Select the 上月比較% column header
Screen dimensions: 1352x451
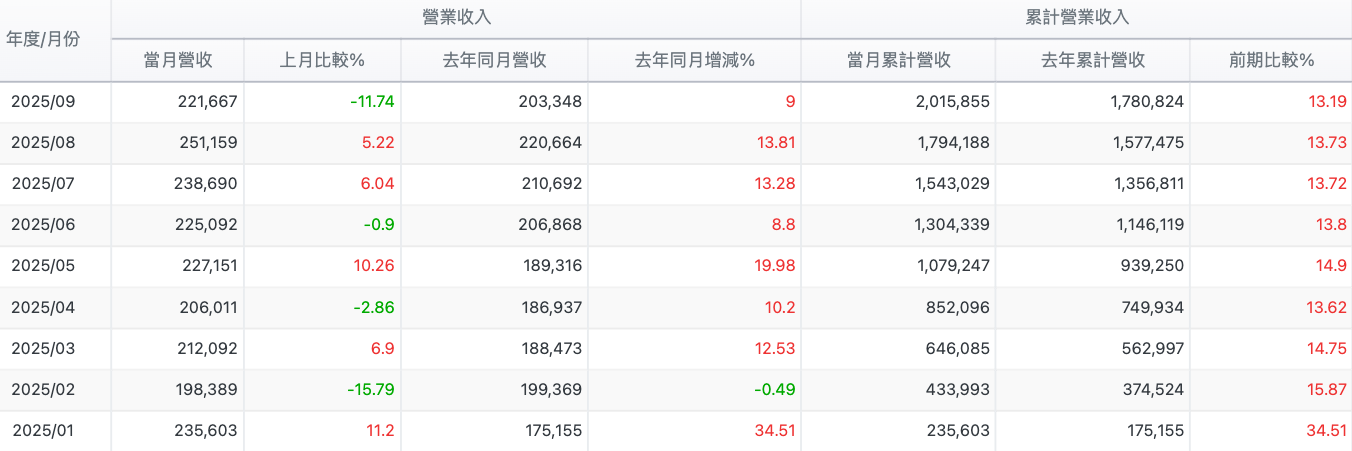click(x=322, y=60)
